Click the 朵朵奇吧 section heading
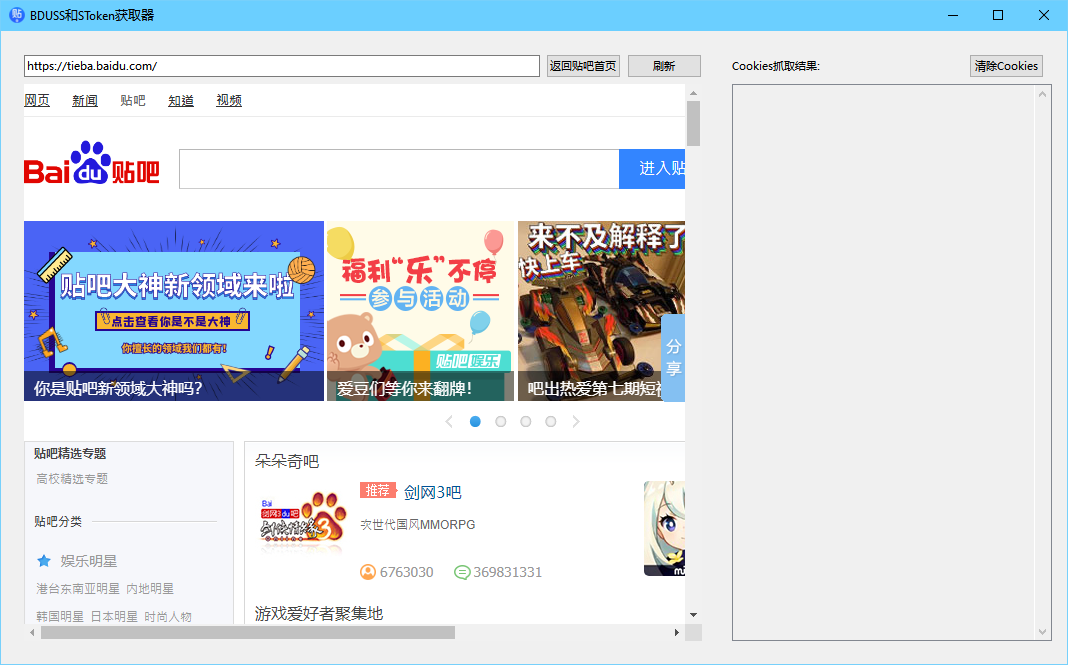Viewport: 1068px width, 665px height. coord(287,461)
